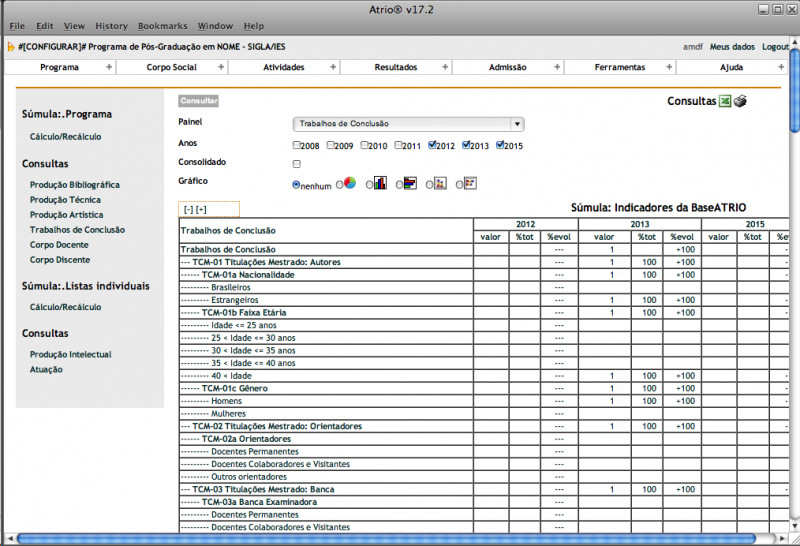
Task: Toggle the Consolidado checkbox
Action: pyautogui.click(x=297, y=163)
